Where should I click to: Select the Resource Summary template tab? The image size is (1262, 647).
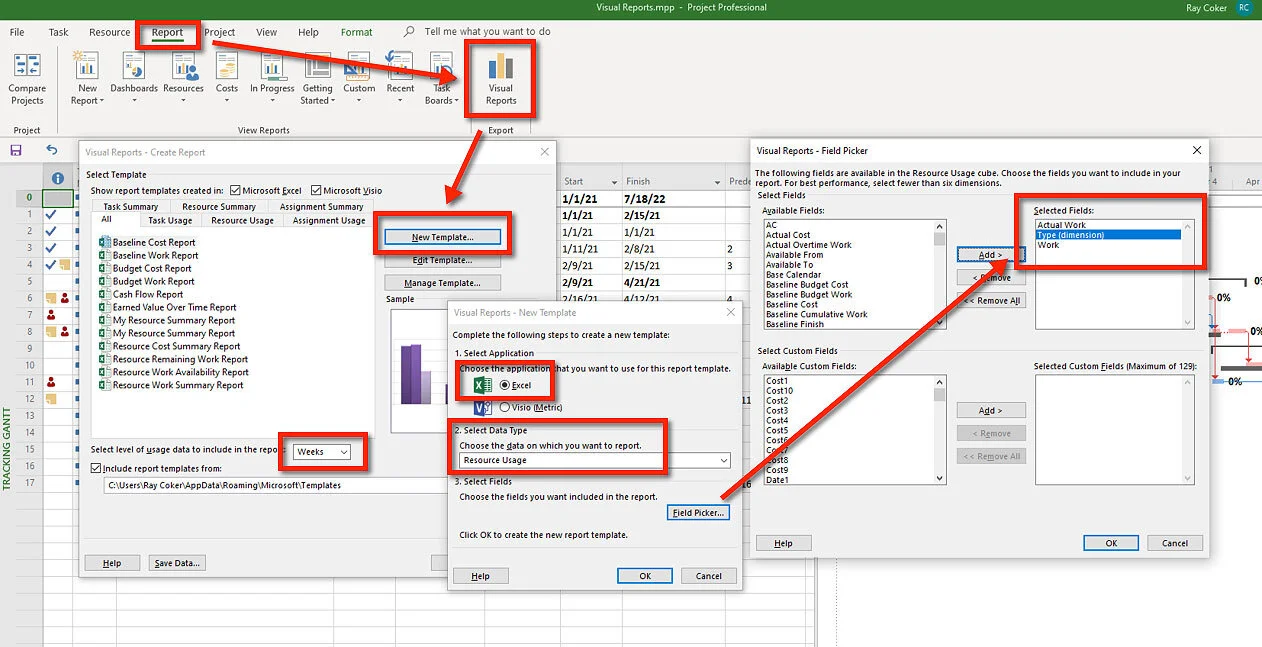[219, 207]
